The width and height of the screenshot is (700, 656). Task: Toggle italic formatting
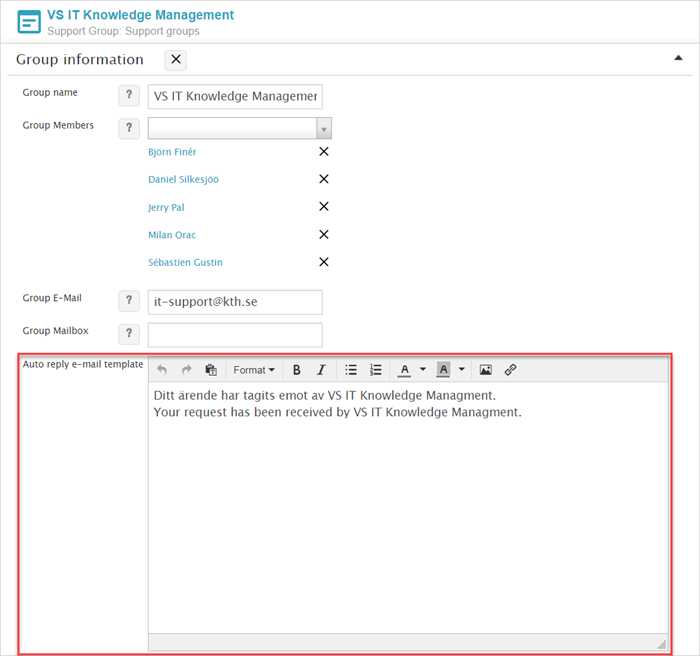click(321, 370)
